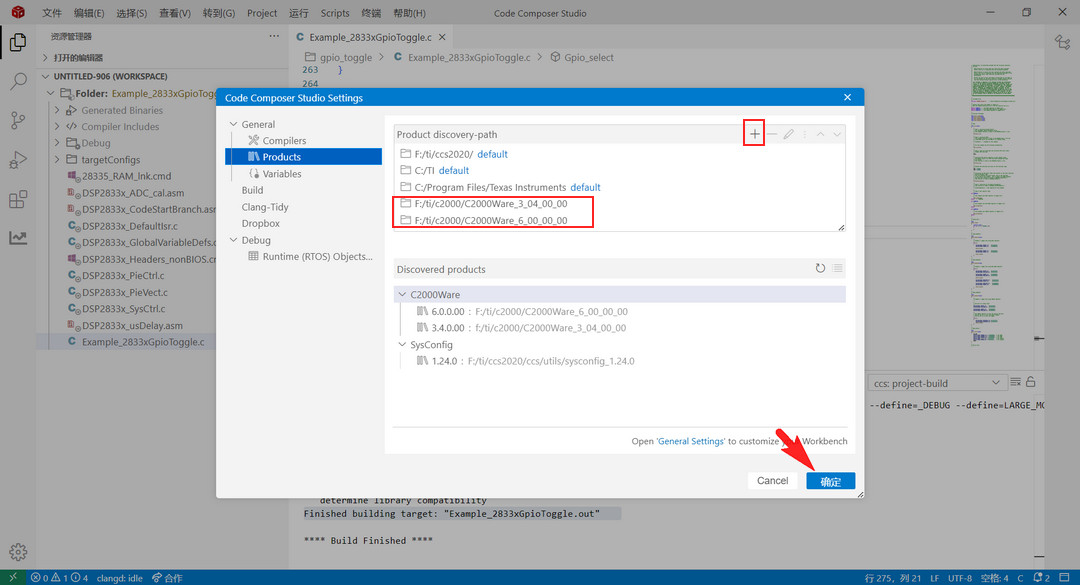Add a new product discovery path
Screen dimensions: 1080x585
click(754, 134)
